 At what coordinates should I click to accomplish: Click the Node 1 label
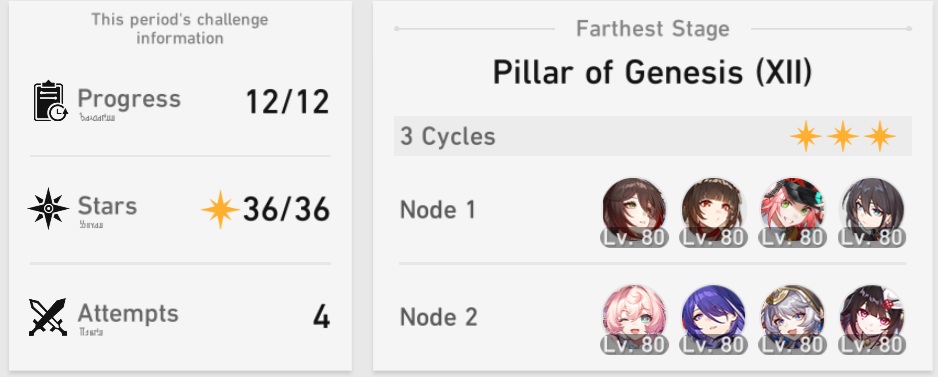point(438,210)
